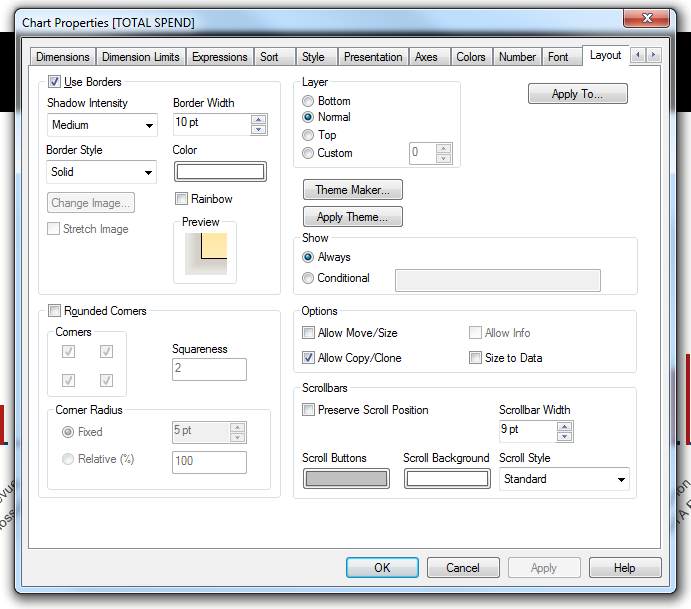Decrease Scrollbar Width with the down arrow
Image resolution: width=691 pixels, height=609 pixels.
[x=564, y=437]
